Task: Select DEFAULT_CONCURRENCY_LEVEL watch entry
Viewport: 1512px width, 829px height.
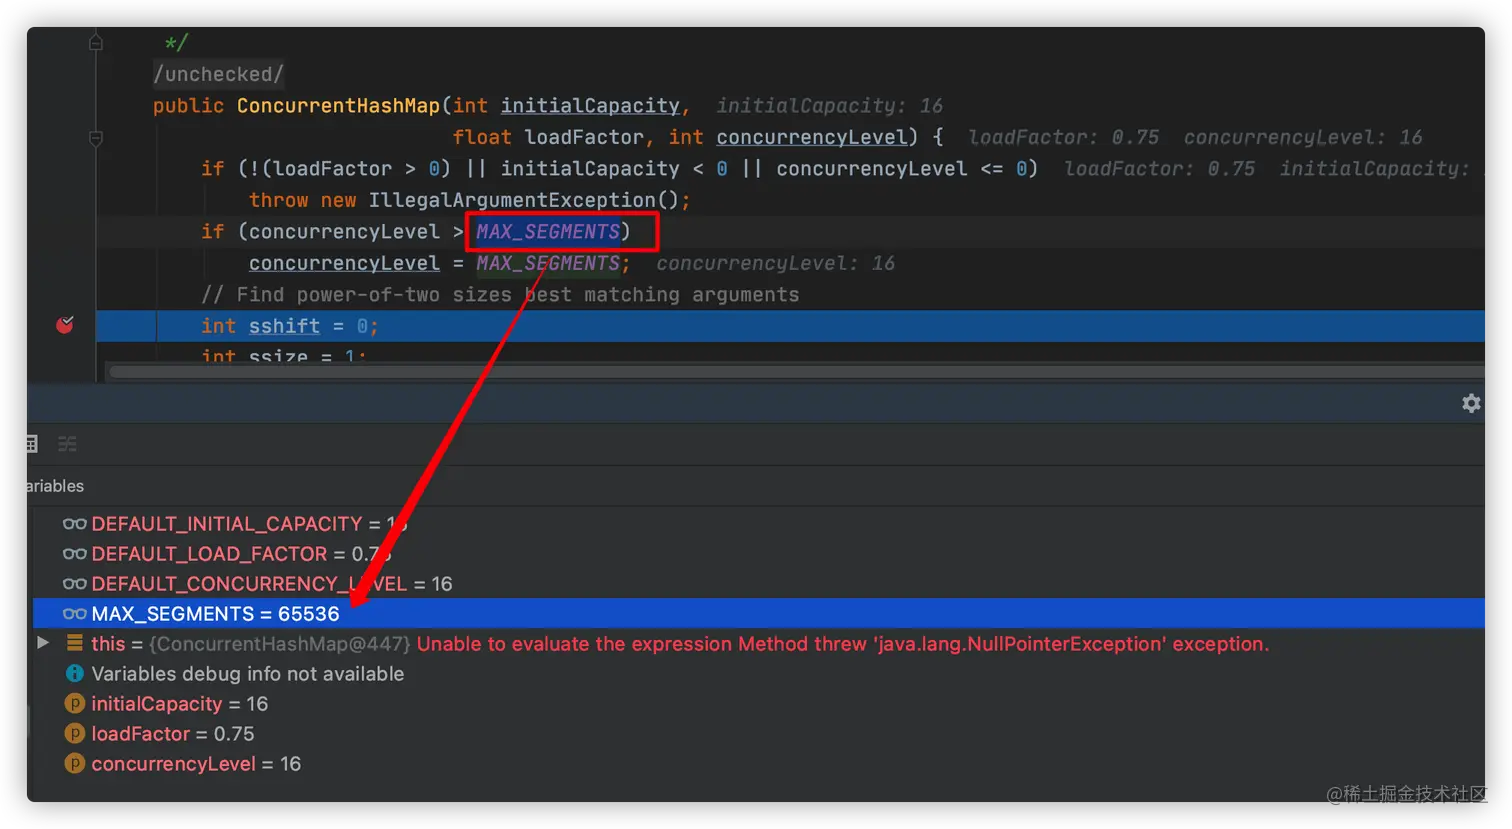Action: coord(257,584)
